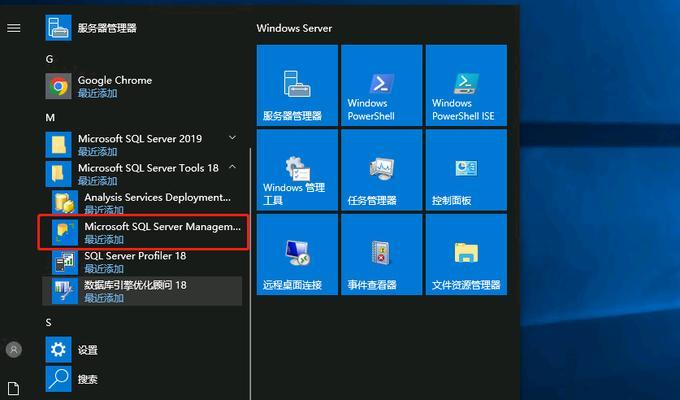Click the Microsoft SQL Server Tools 18 folder icon

point(59,174)
